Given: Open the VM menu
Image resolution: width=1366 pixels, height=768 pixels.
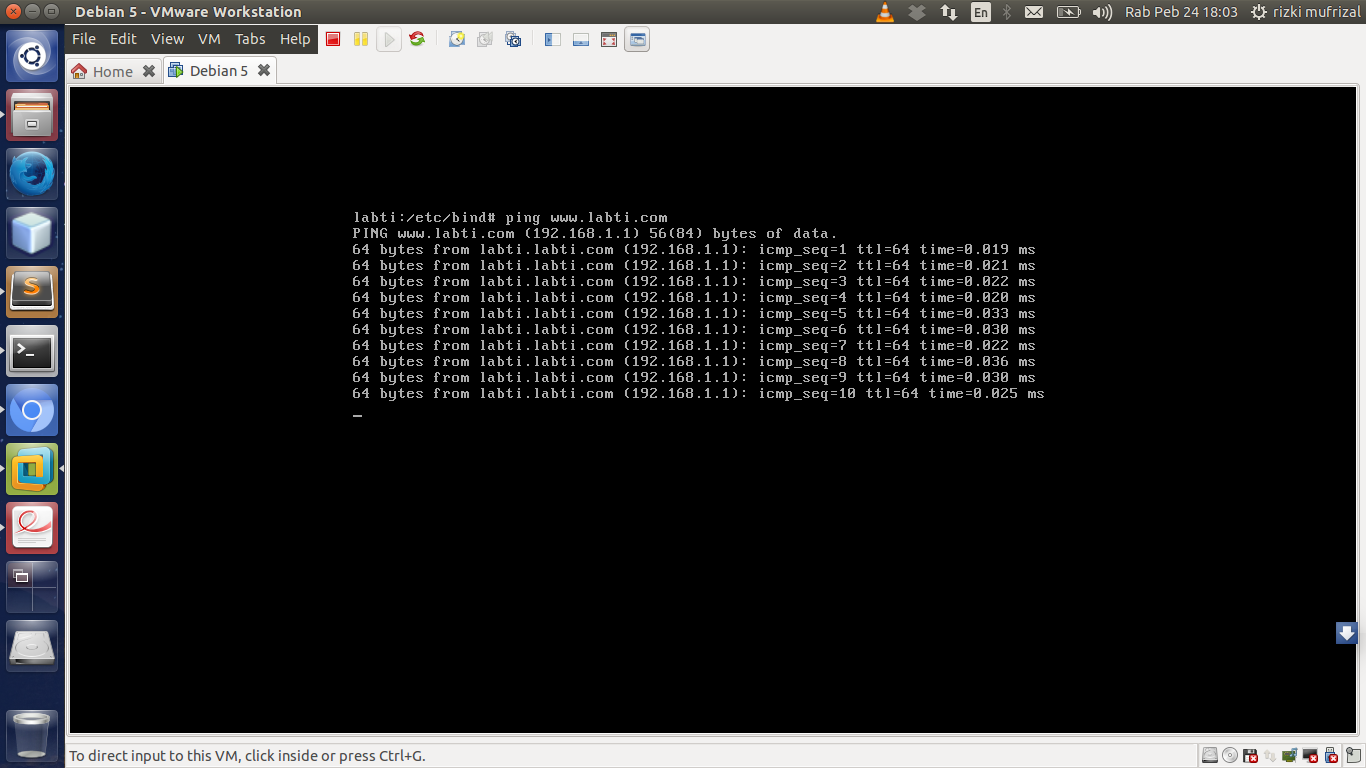Looking at the screenshot, I should (209, 39).
